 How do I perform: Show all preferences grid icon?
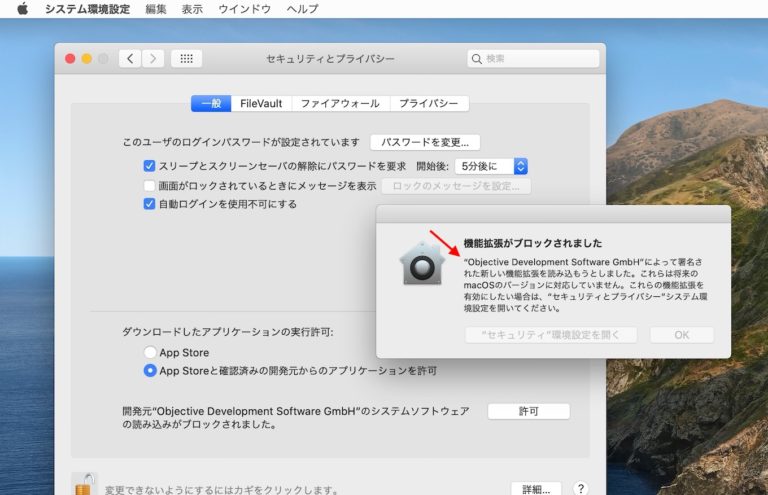tap(186, 59)
